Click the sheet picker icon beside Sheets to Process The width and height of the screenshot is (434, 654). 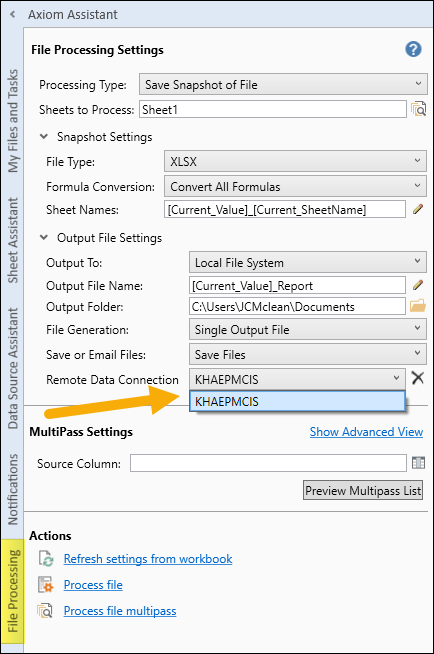(x=418, y=109)
